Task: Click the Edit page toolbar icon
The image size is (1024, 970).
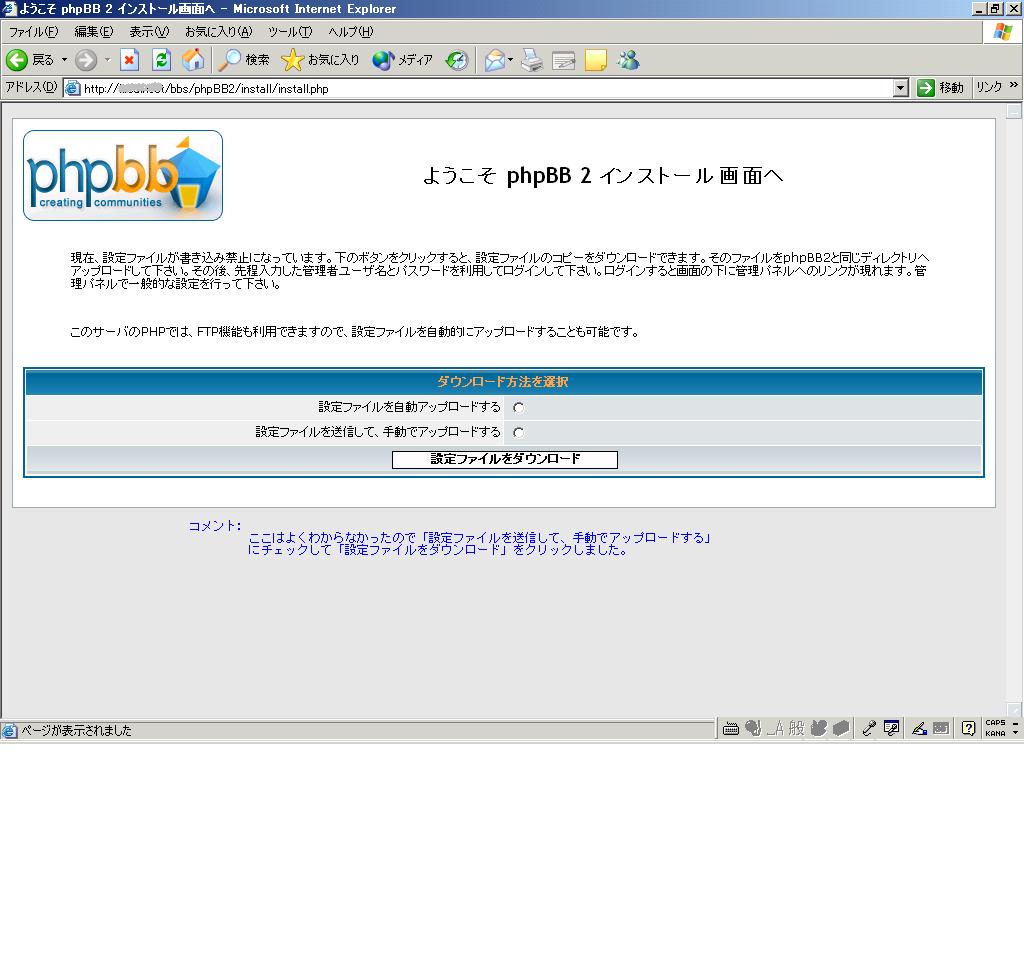Action: 564,60
